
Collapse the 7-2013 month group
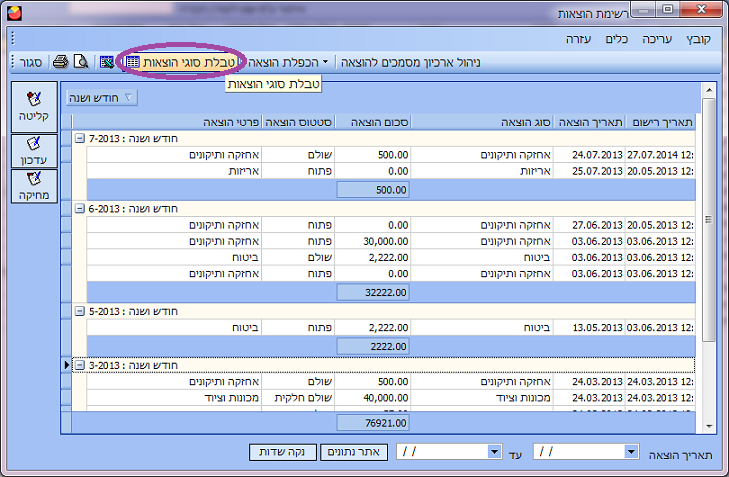pos(80,137)
